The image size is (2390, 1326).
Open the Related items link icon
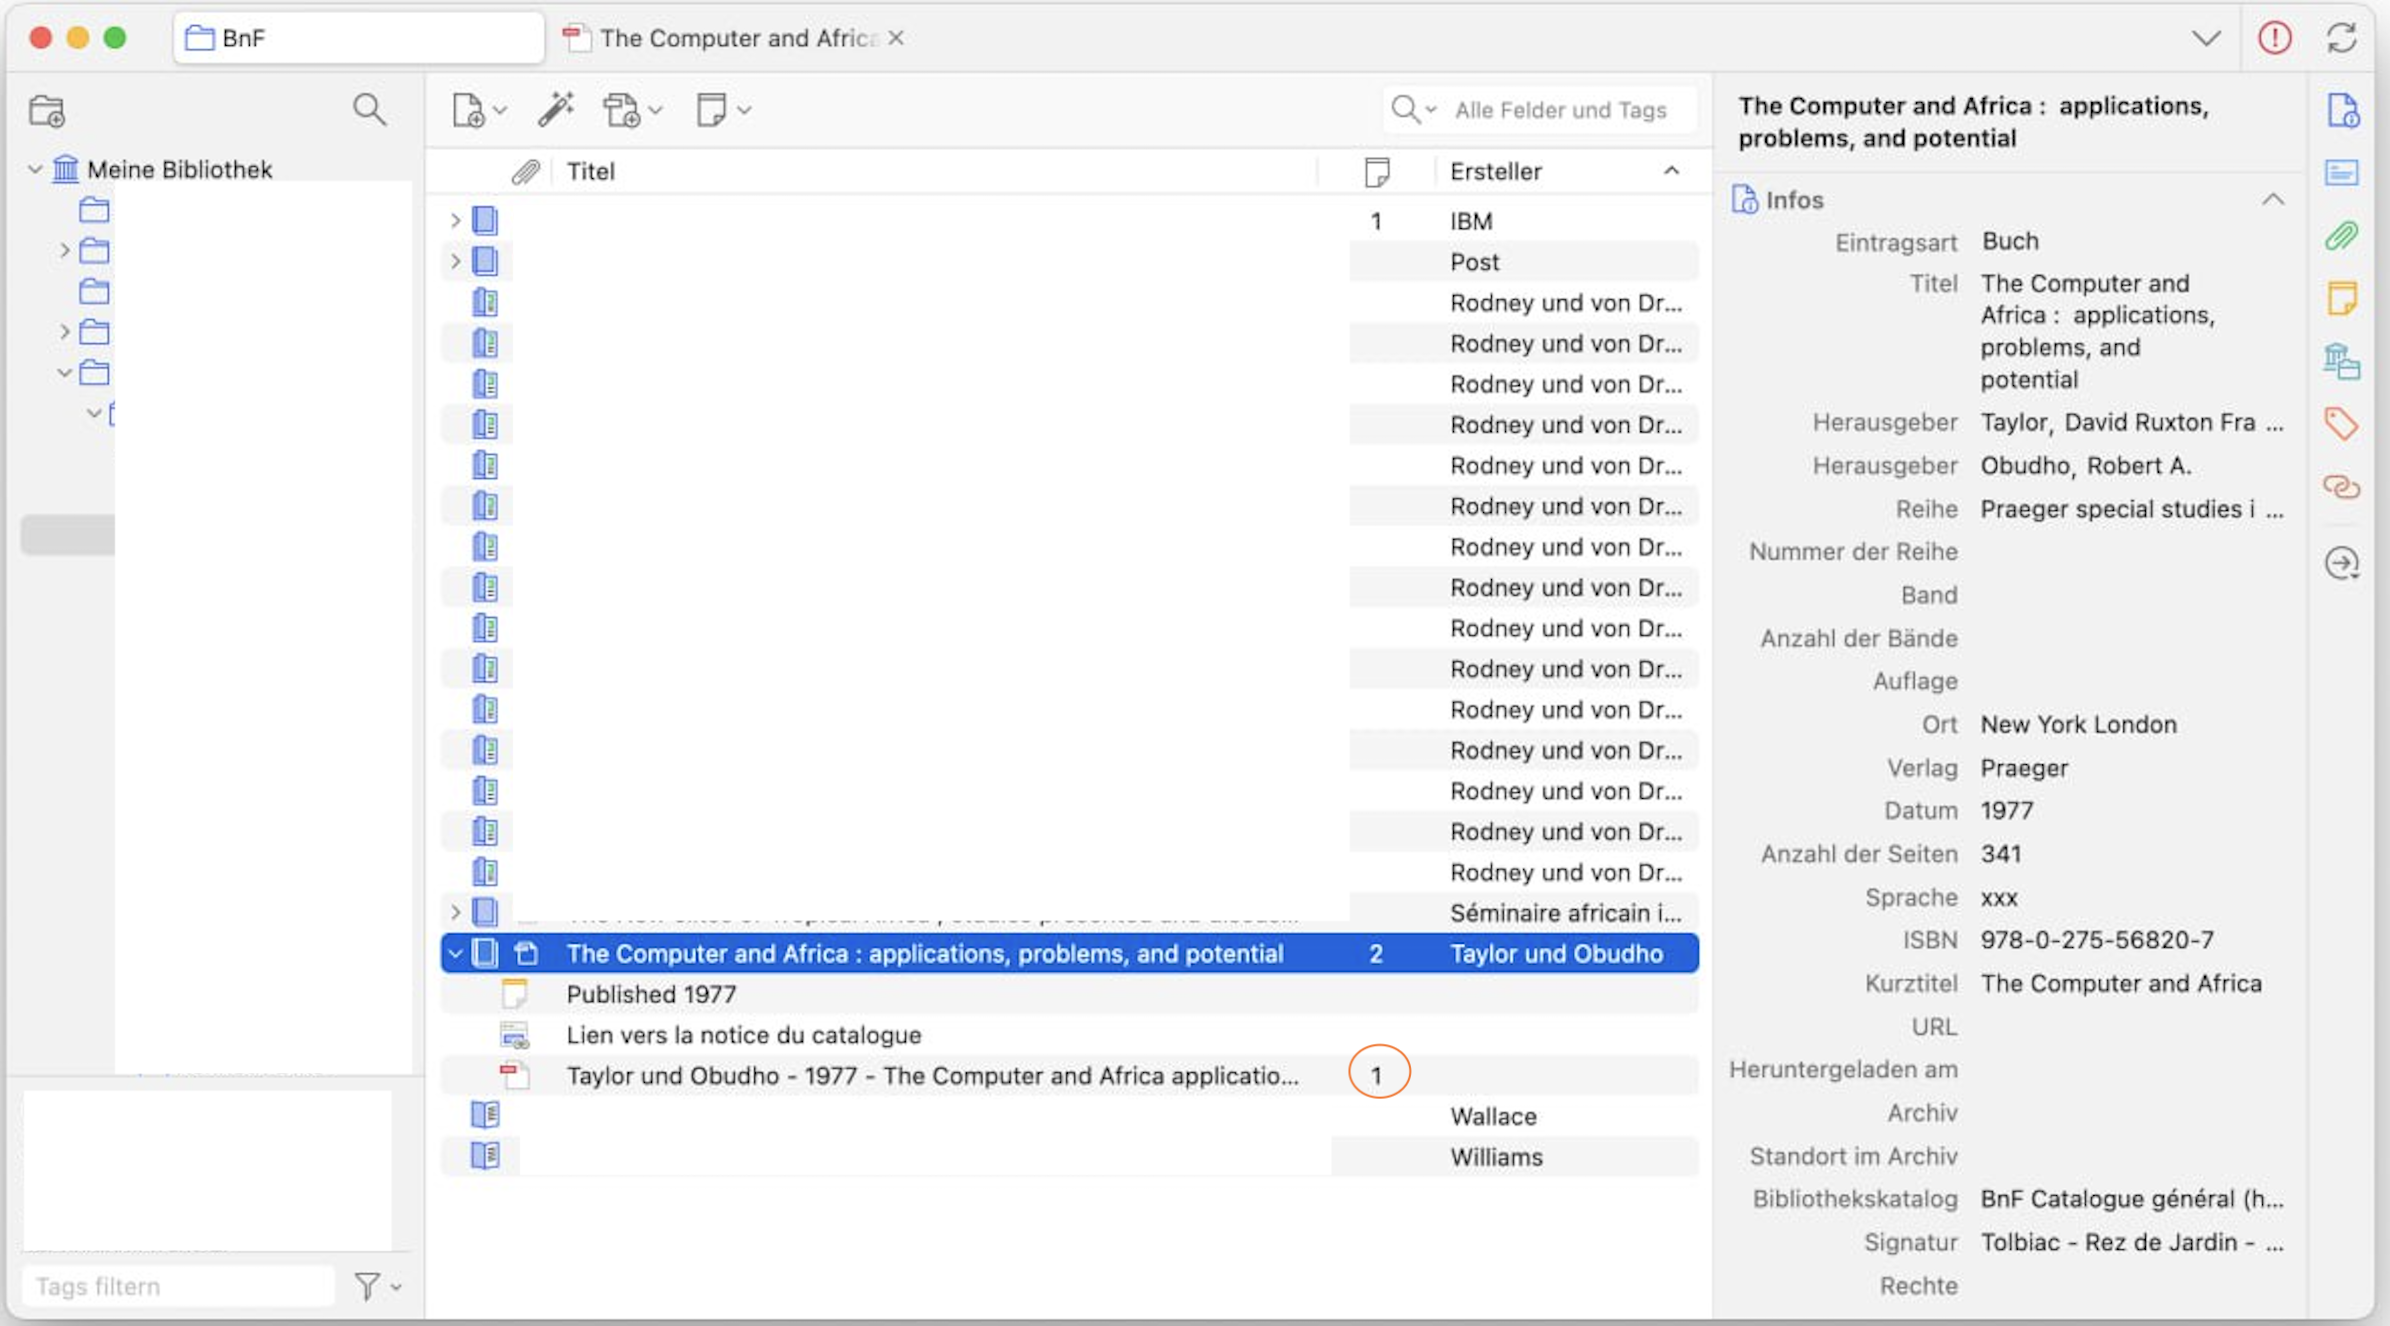click(2341, 487)
